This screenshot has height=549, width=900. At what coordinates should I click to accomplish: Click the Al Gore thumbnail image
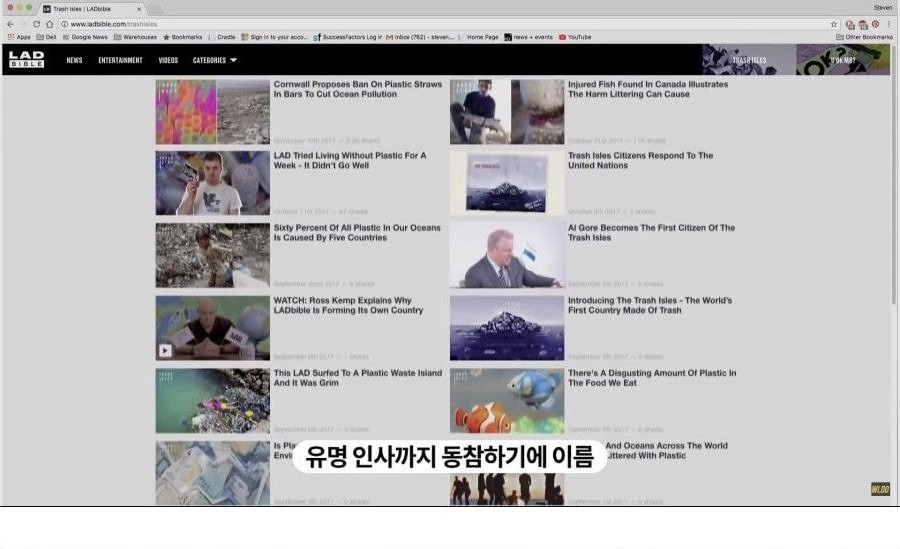tap(507, 256)
